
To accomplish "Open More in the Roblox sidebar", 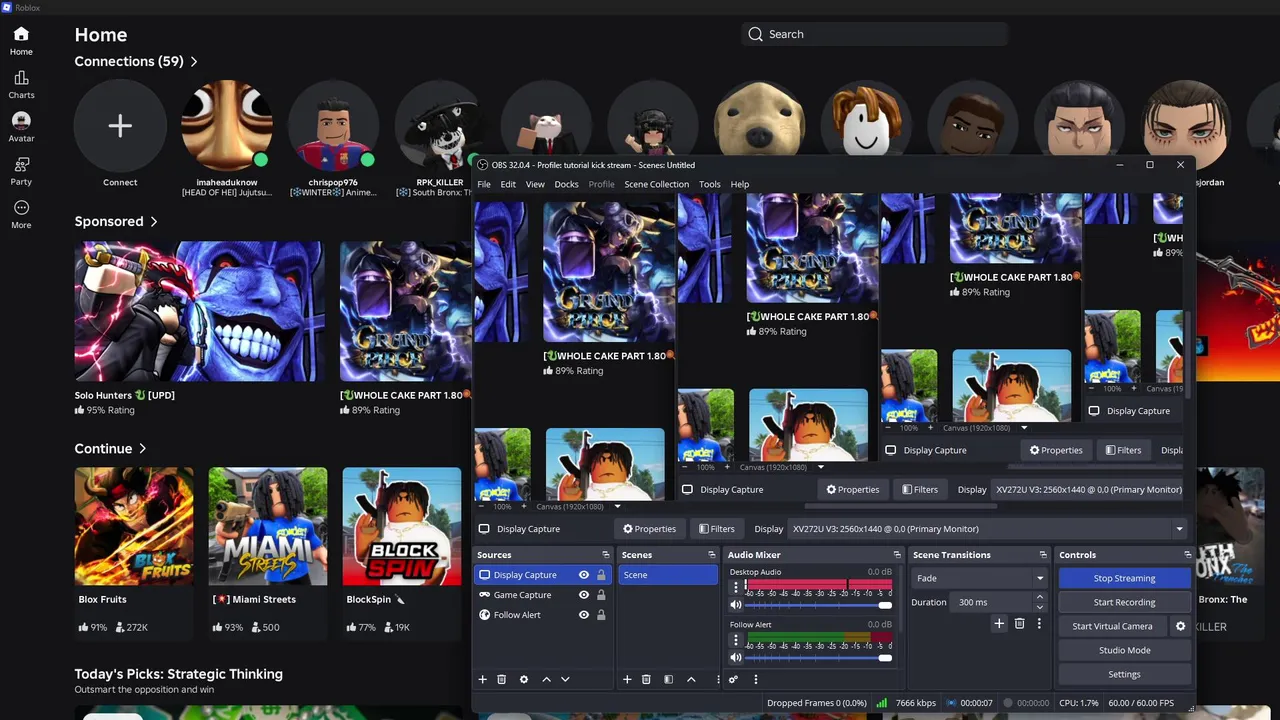I will tap(21, 214).
